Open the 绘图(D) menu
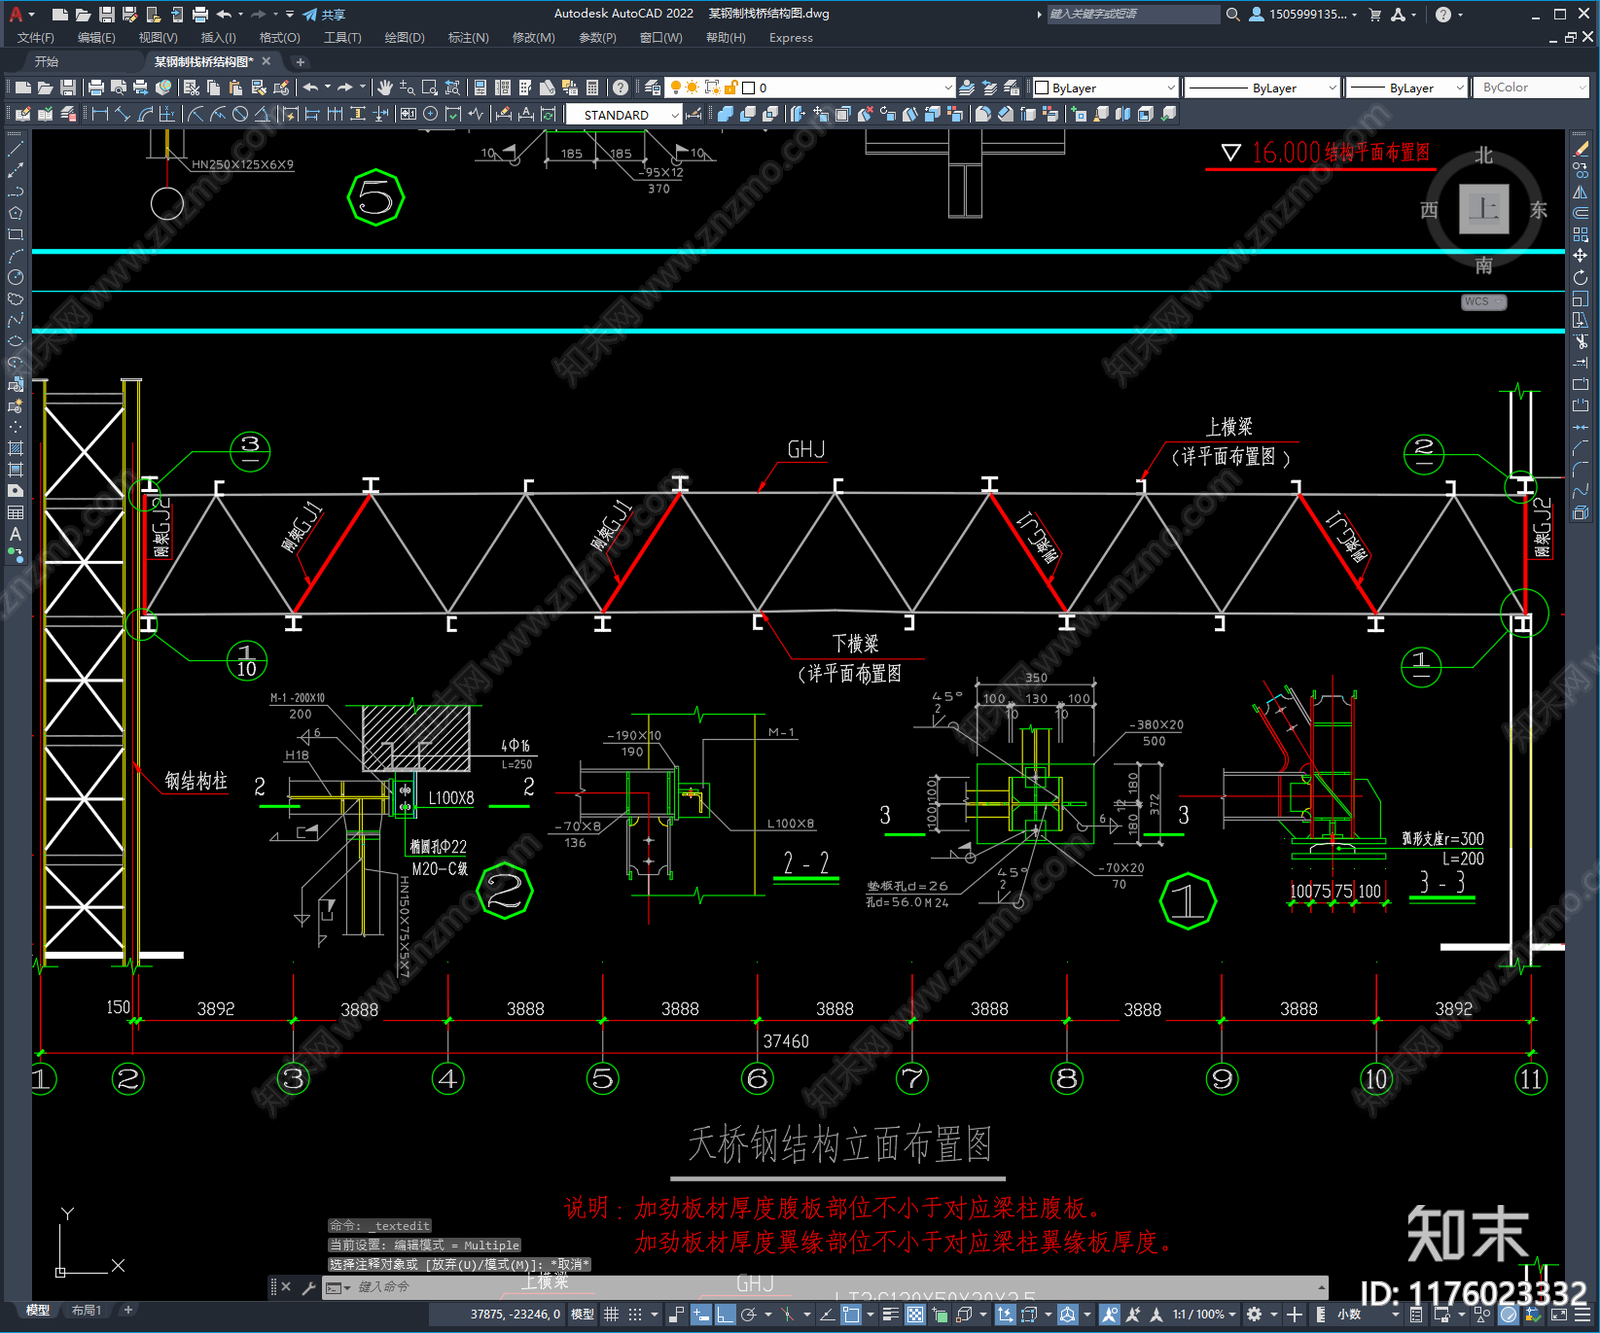Screen dimensions: 1600x1333 coord(404,38)
